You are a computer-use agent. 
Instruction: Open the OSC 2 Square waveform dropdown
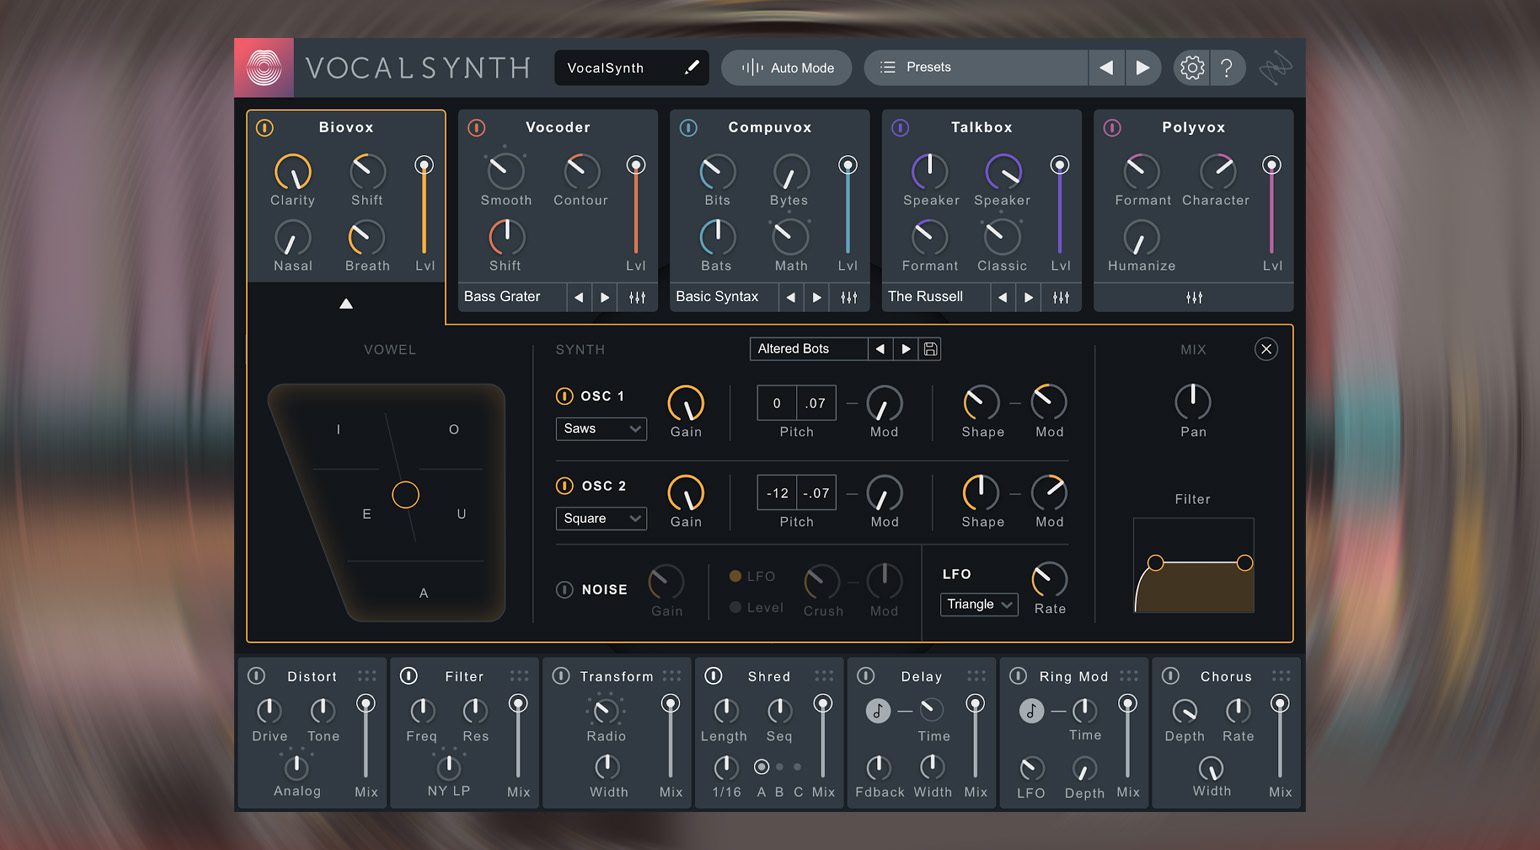(x=601, y=519)
